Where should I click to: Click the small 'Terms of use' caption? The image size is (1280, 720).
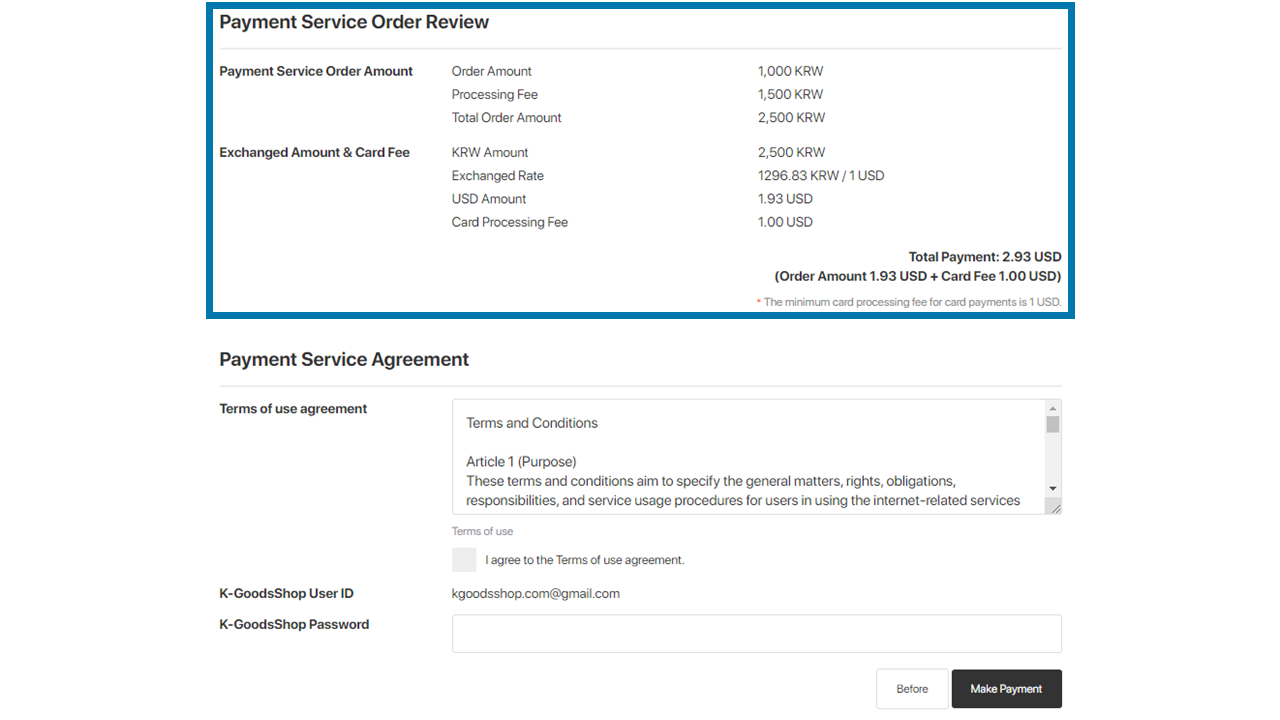point(482,531)
